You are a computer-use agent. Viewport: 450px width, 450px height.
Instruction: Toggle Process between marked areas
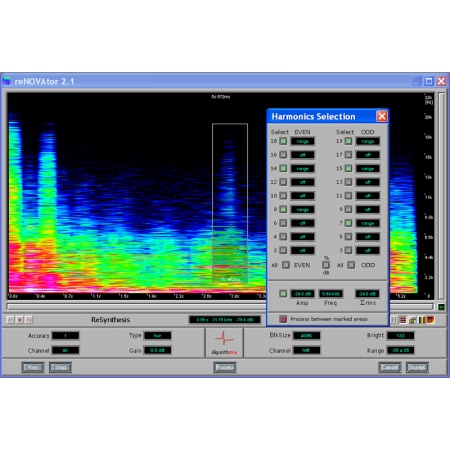pyautogui.click(x=283, y=319)
